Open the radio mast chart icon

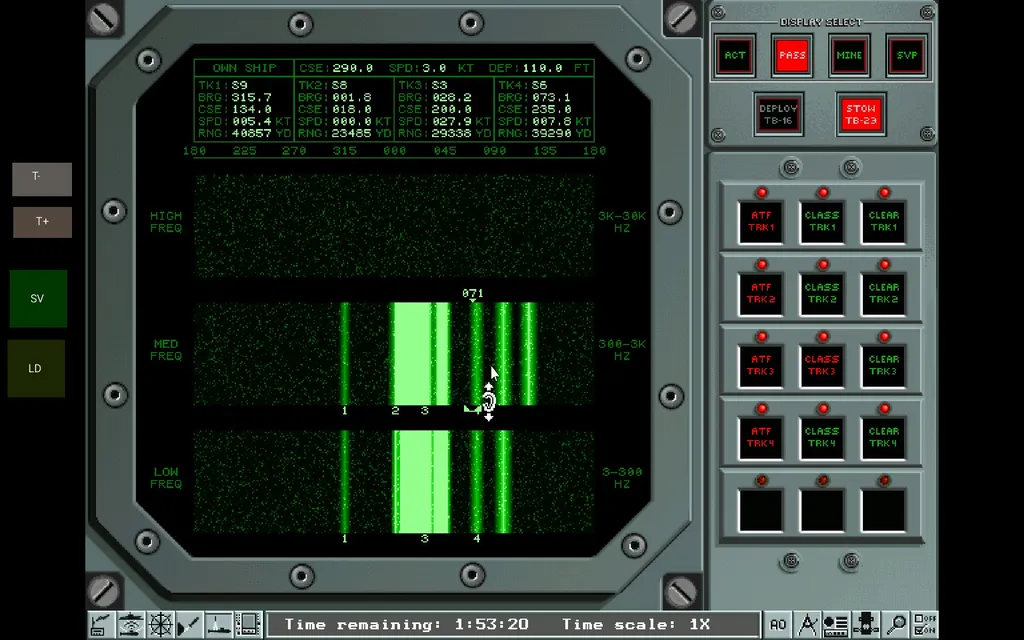click(x=101, y=625)
